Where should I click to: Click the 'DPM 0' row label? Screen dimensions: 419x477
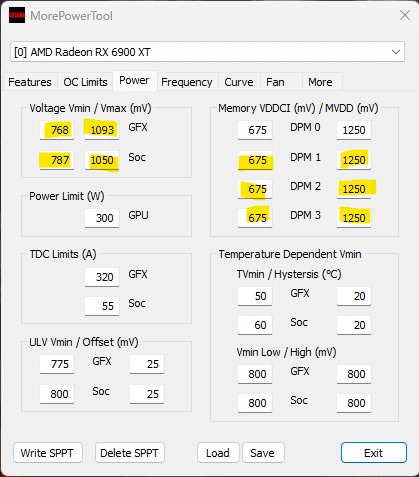coord(305,127)
